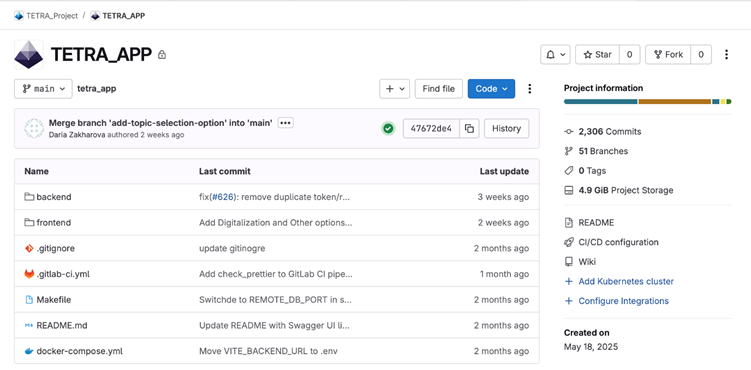Image resolution: width=751 pixels, height=370 pixels.
Task: Open the .gitignore file
Action: [x=56, y=248]
